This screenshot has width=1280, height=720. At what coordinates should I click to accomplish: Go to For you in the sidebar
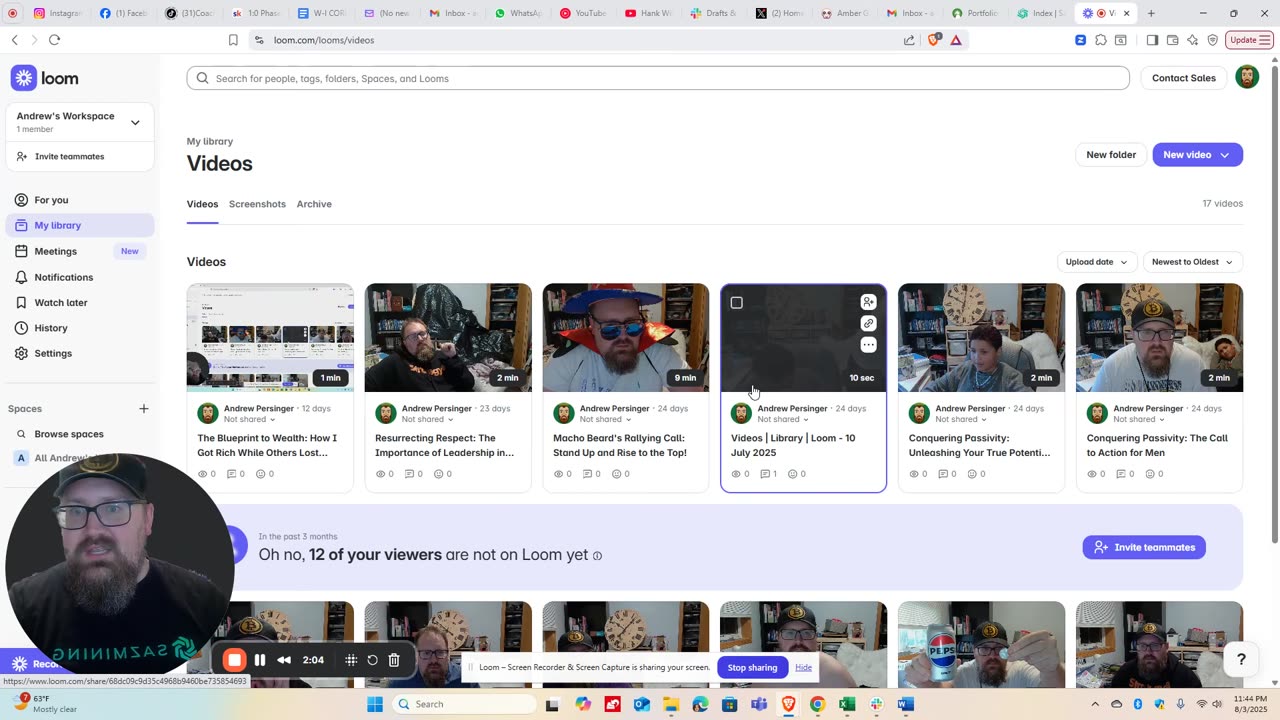80,200
